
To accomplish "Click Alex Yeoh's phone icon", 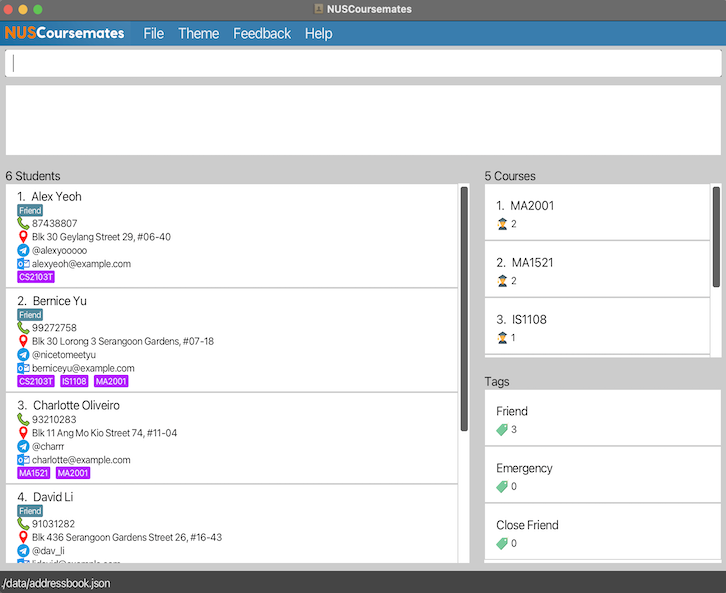I will coord(23,224).
